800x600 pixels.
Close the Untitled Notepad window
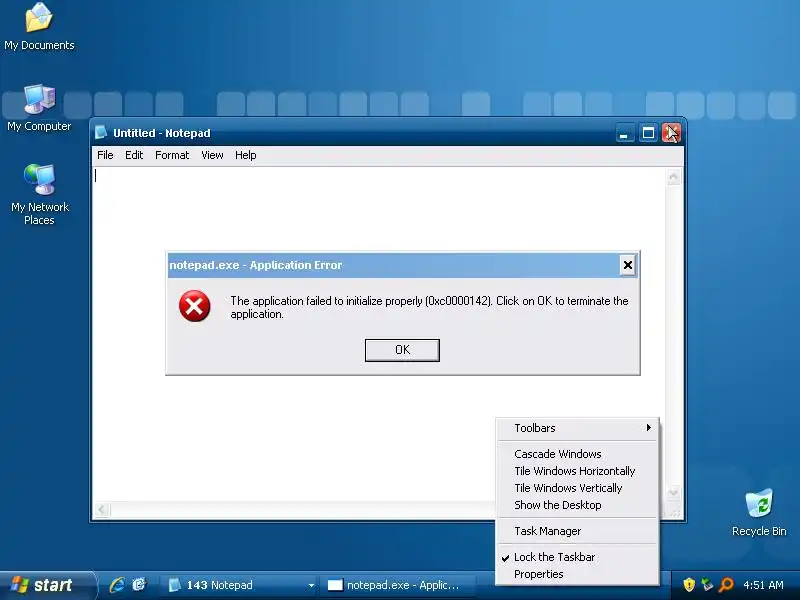click(671, 133)
